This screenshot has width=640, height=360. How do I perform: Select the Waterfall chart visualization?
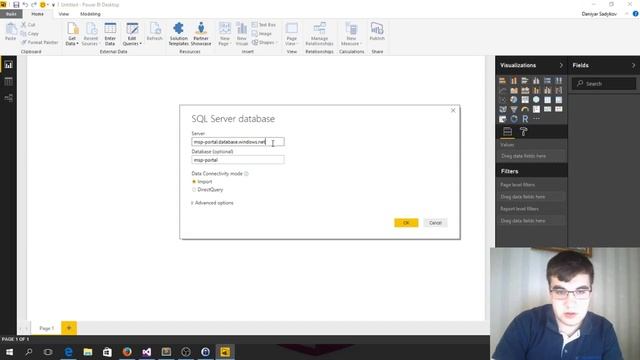tap(559, 90)
